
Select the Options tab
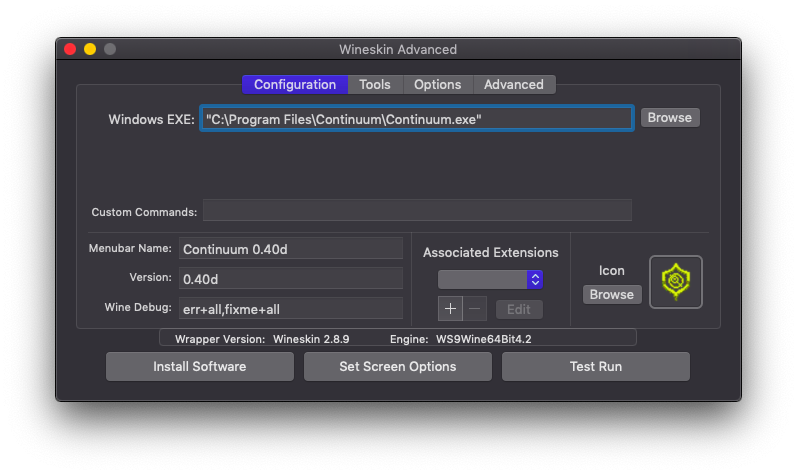click(437, 85)
